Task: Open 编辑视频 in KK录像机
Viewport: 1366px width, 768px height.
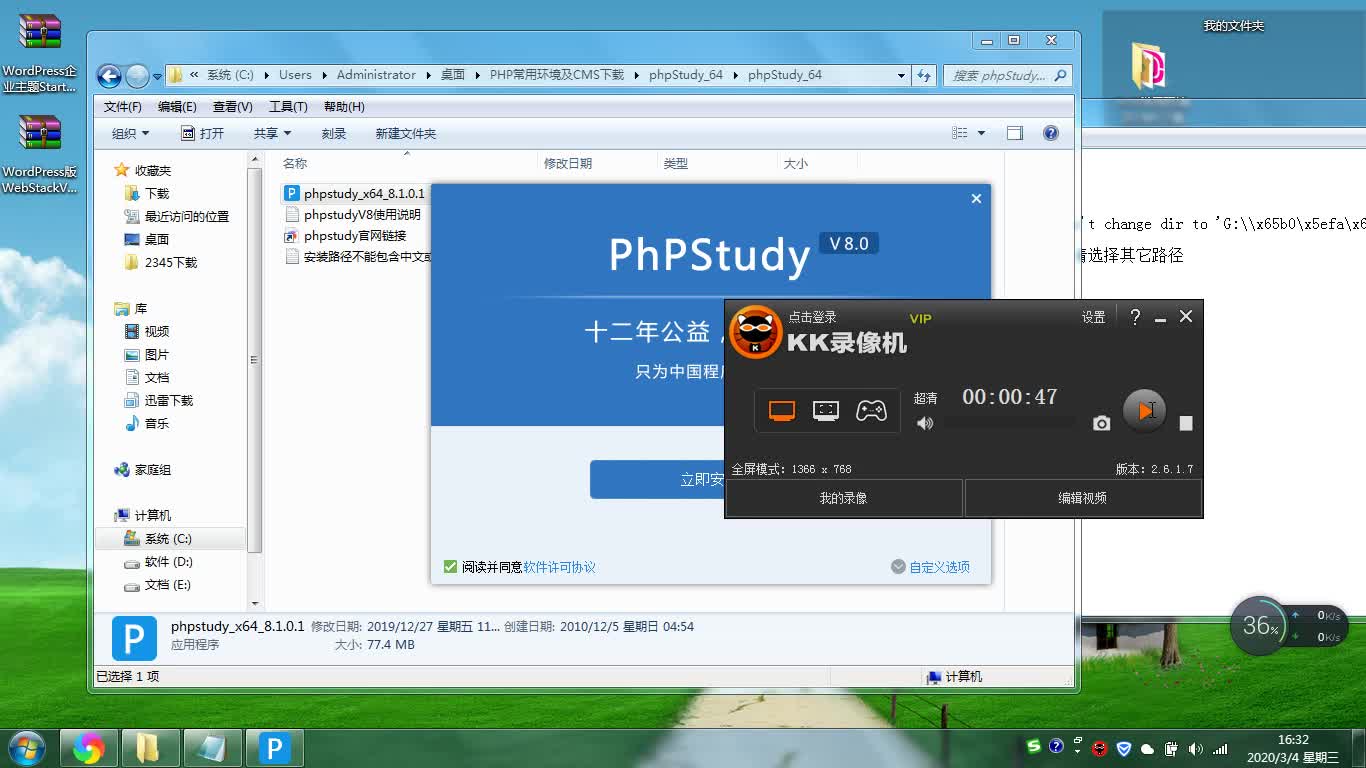Action: pyautogui.click(x=1083, y=498)
